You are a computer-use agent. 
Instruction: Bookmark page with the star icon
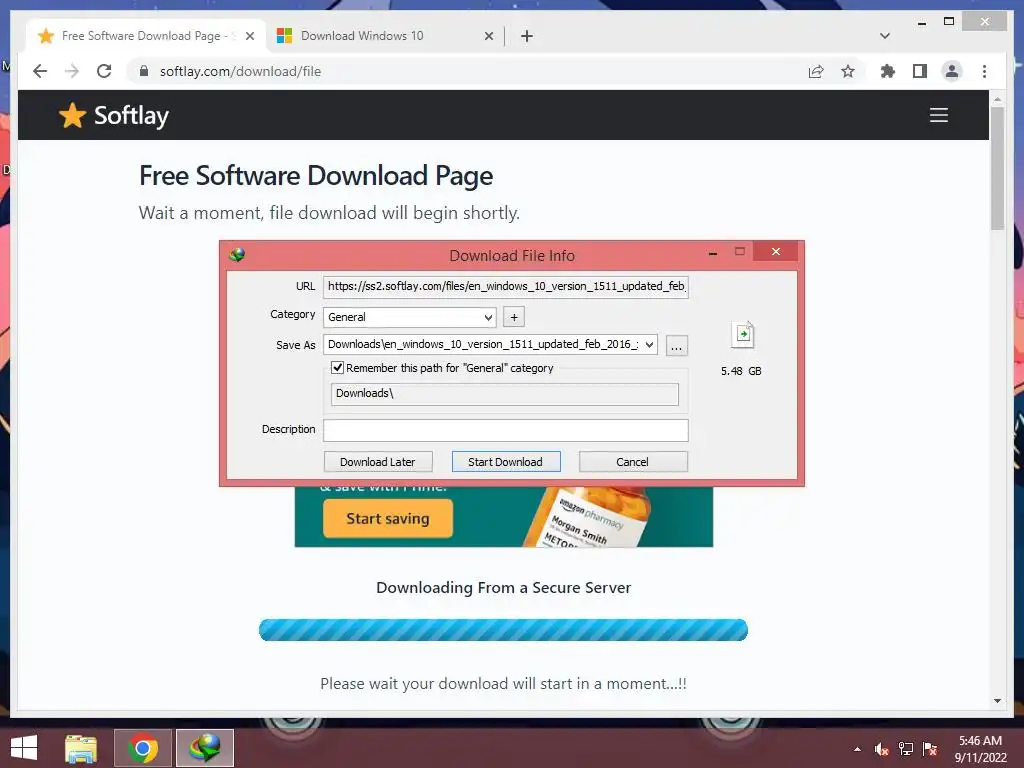848,71
